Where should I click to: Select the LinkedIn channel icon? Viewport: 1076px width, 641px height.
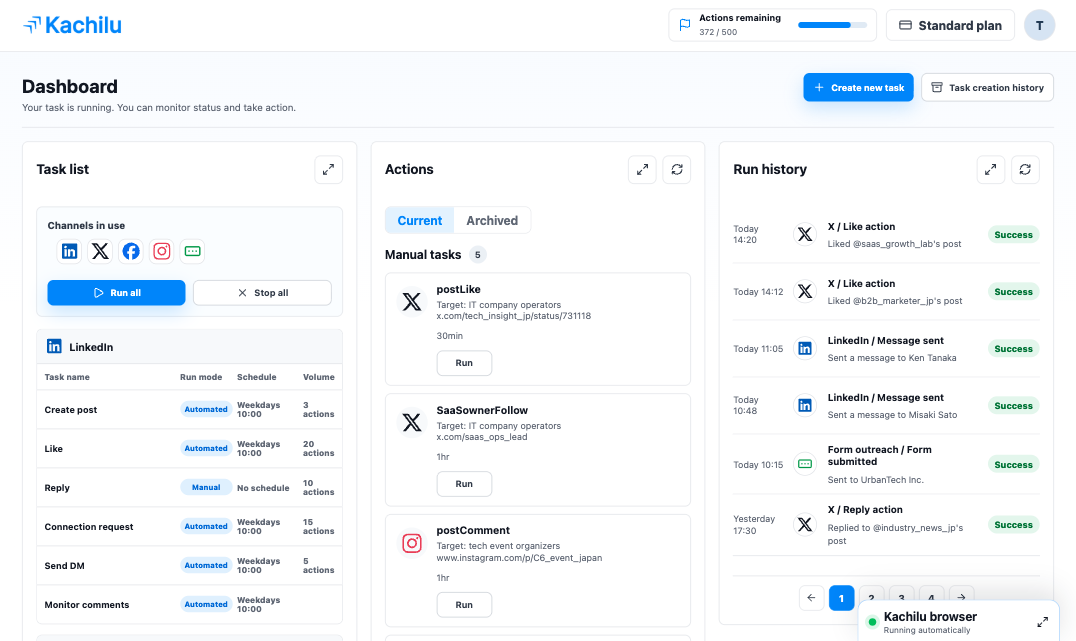click(x=69, y=251)
